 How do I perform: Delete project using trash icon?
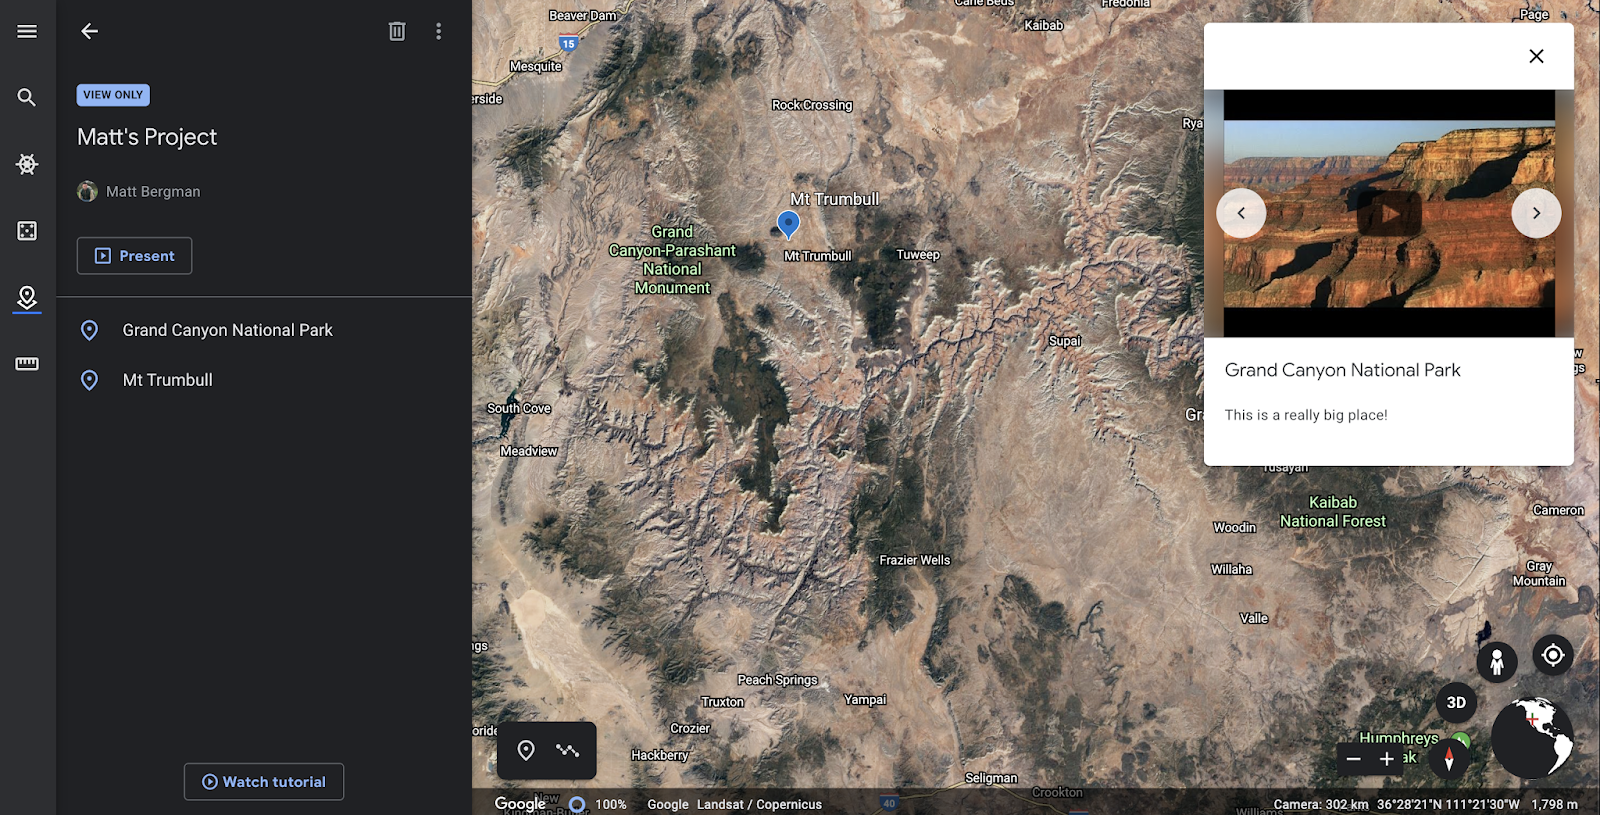coord(397,32)
